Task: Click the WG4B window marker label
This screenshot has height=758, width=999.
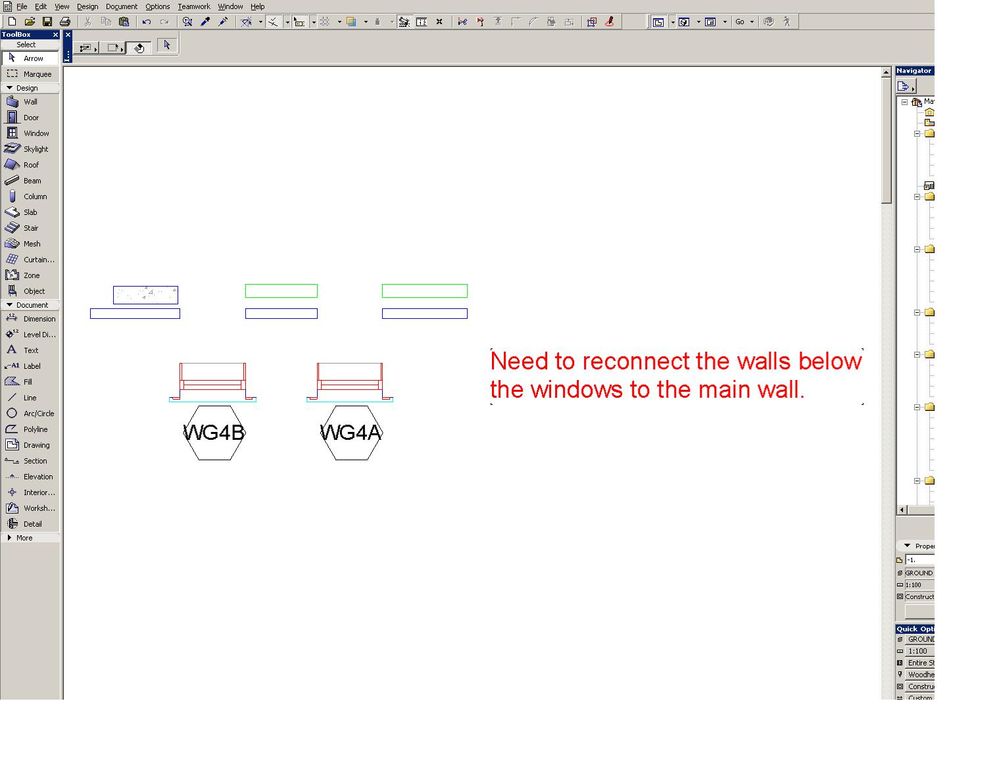Action: pos(213,433)
